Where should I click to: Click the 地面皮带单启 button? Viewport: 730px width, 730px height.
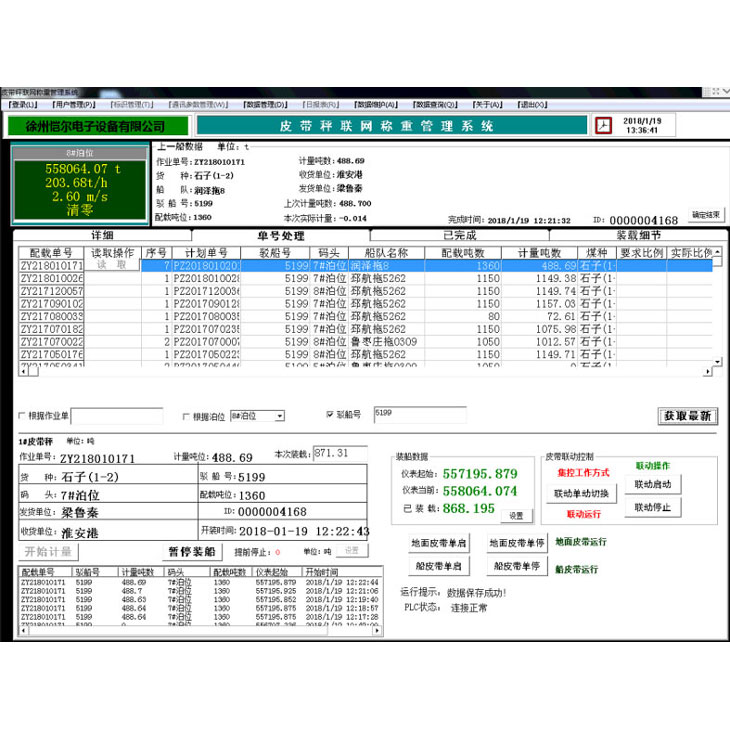pos(439,543)
